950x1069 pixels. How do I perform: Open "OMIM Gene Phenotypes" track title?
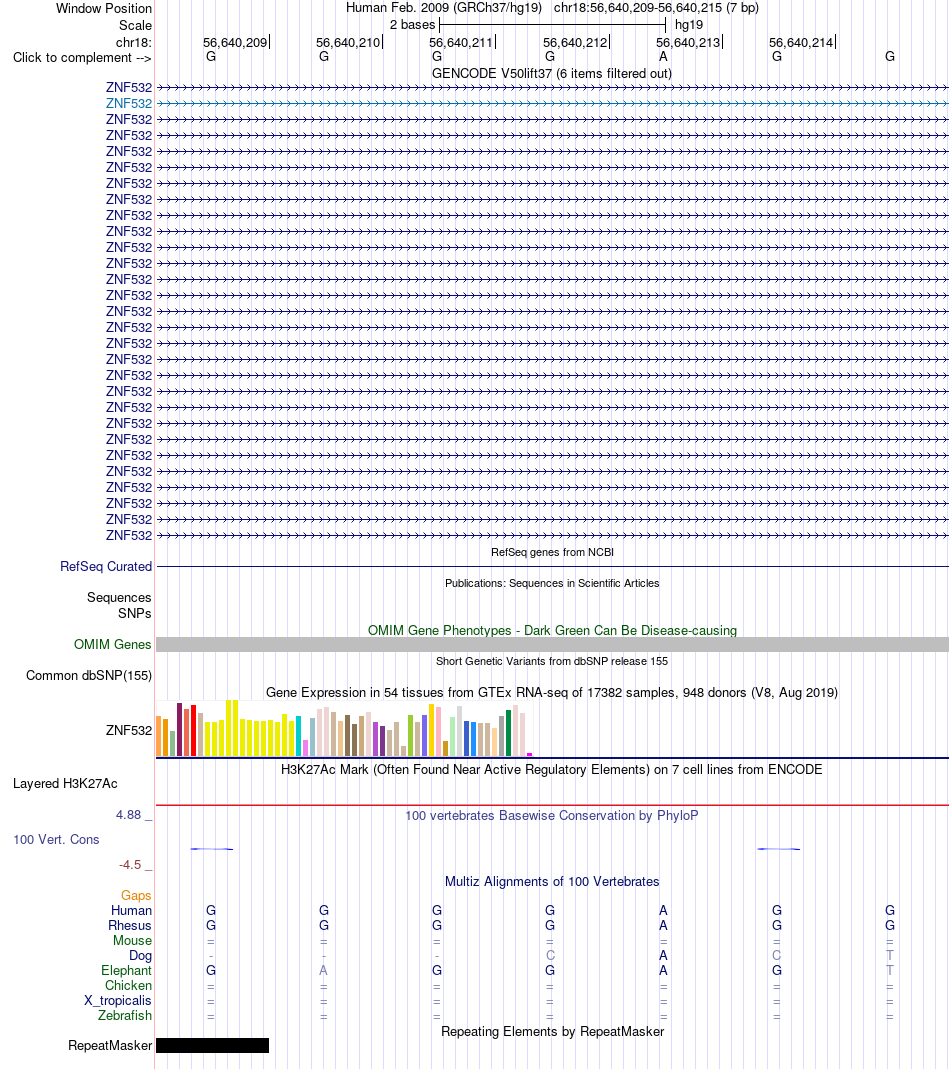pyautogui.click(x=552, y=631)
